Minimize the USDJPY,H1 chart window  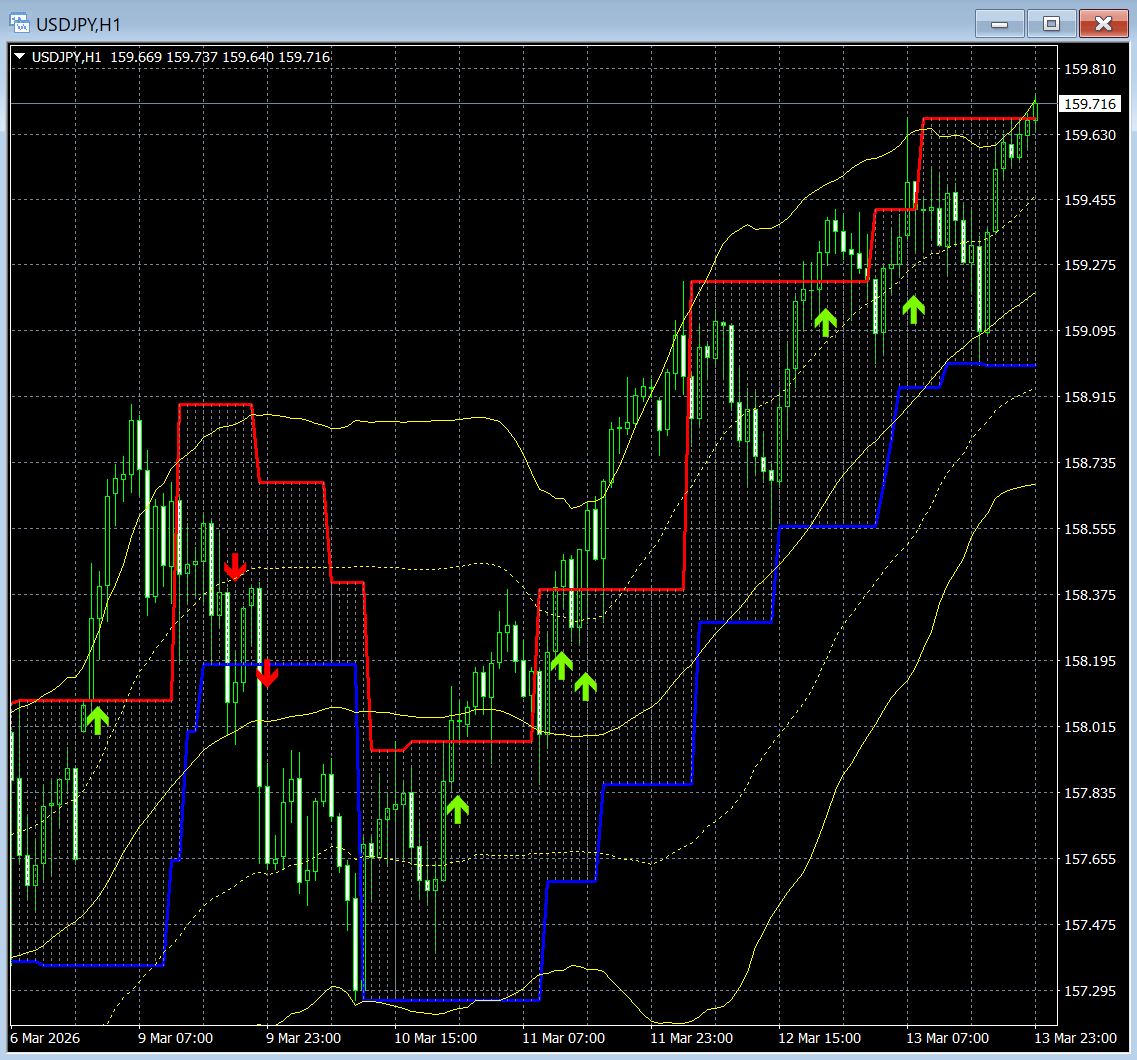(999, 23)
